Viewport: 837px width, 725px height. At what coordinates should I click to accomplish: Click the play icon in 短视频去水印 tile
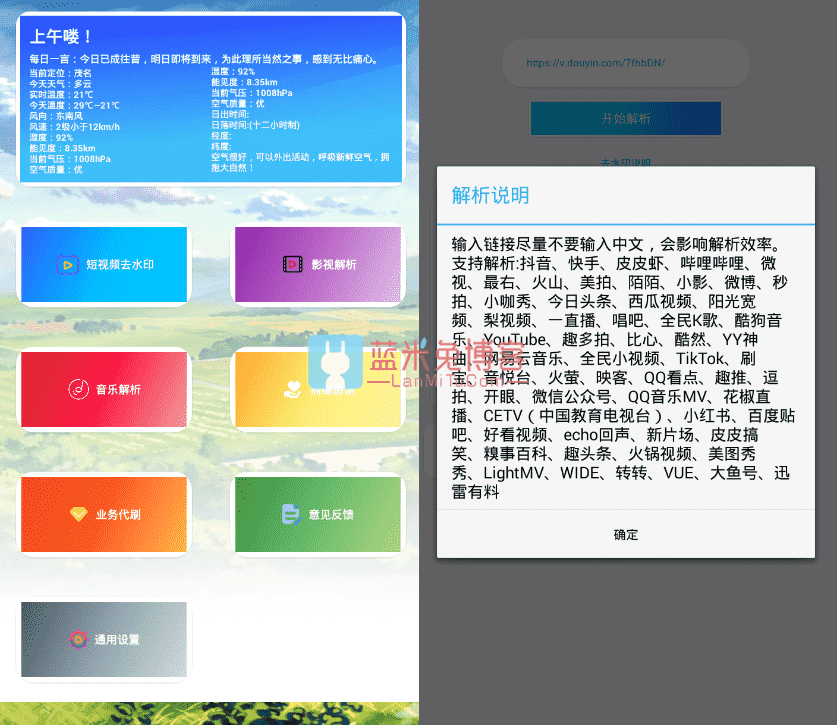(x=67, y=265)
